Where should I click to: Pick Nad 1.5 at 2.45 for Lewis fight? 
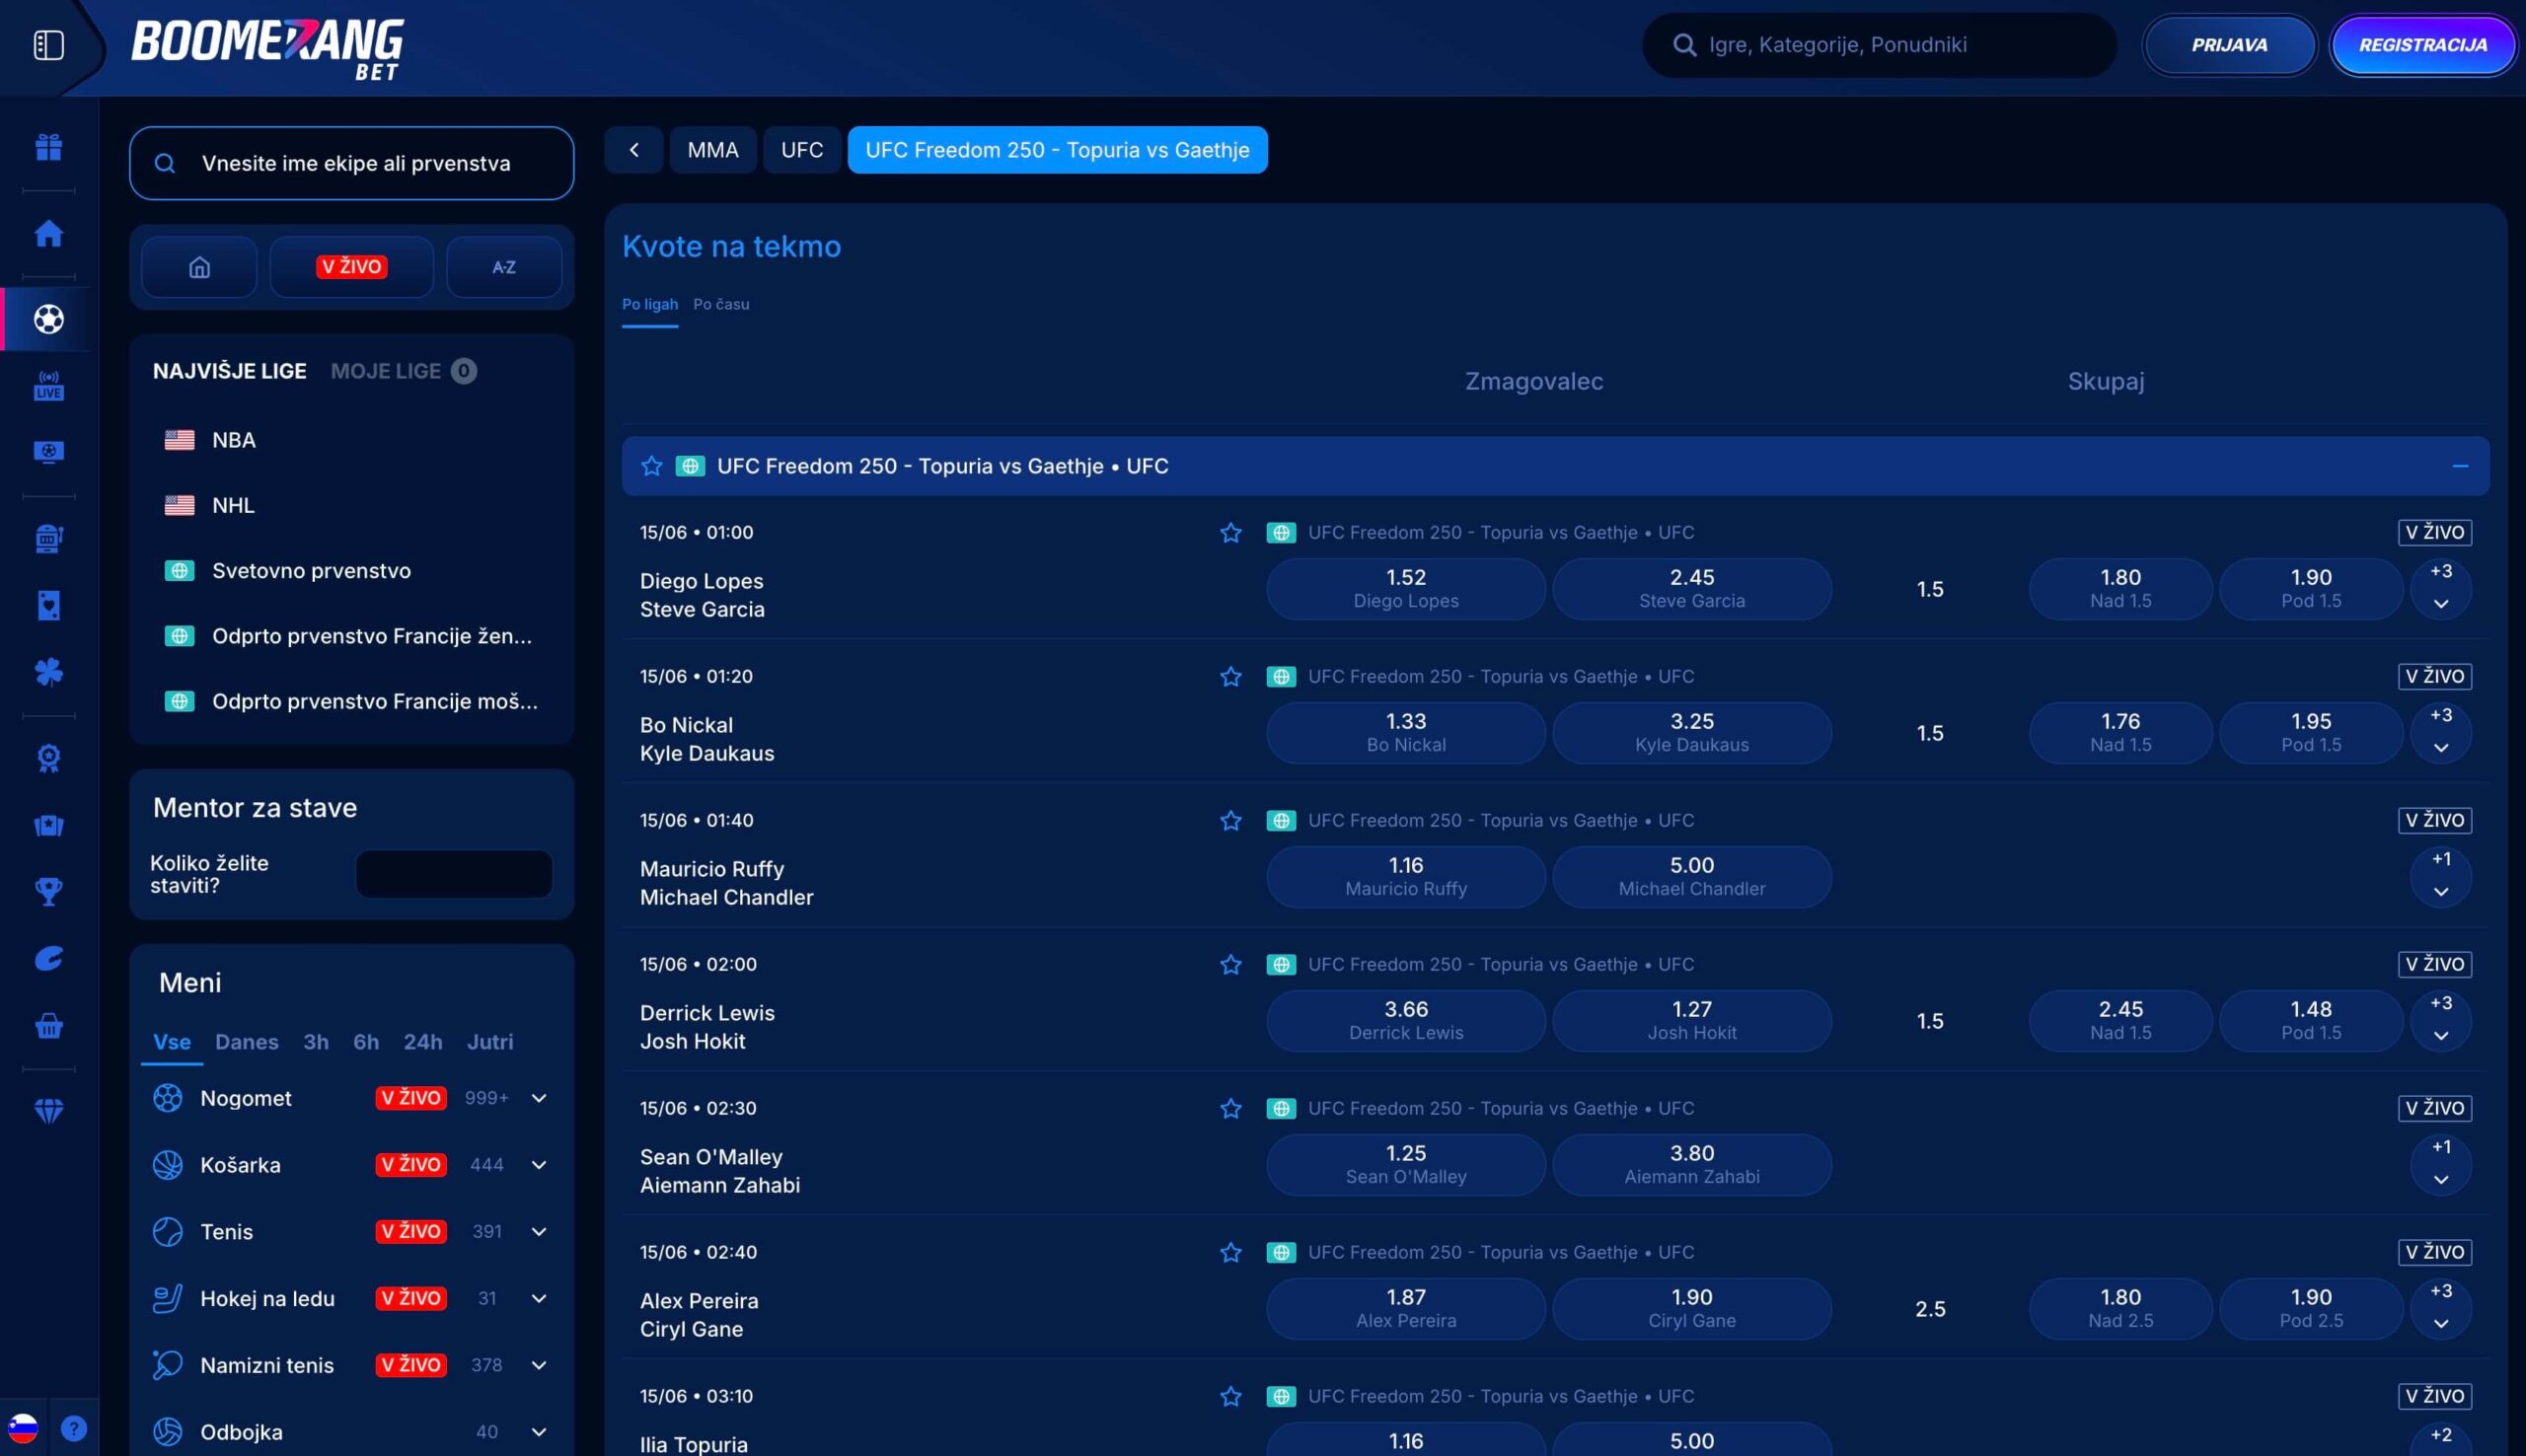pos(2120,1021)
